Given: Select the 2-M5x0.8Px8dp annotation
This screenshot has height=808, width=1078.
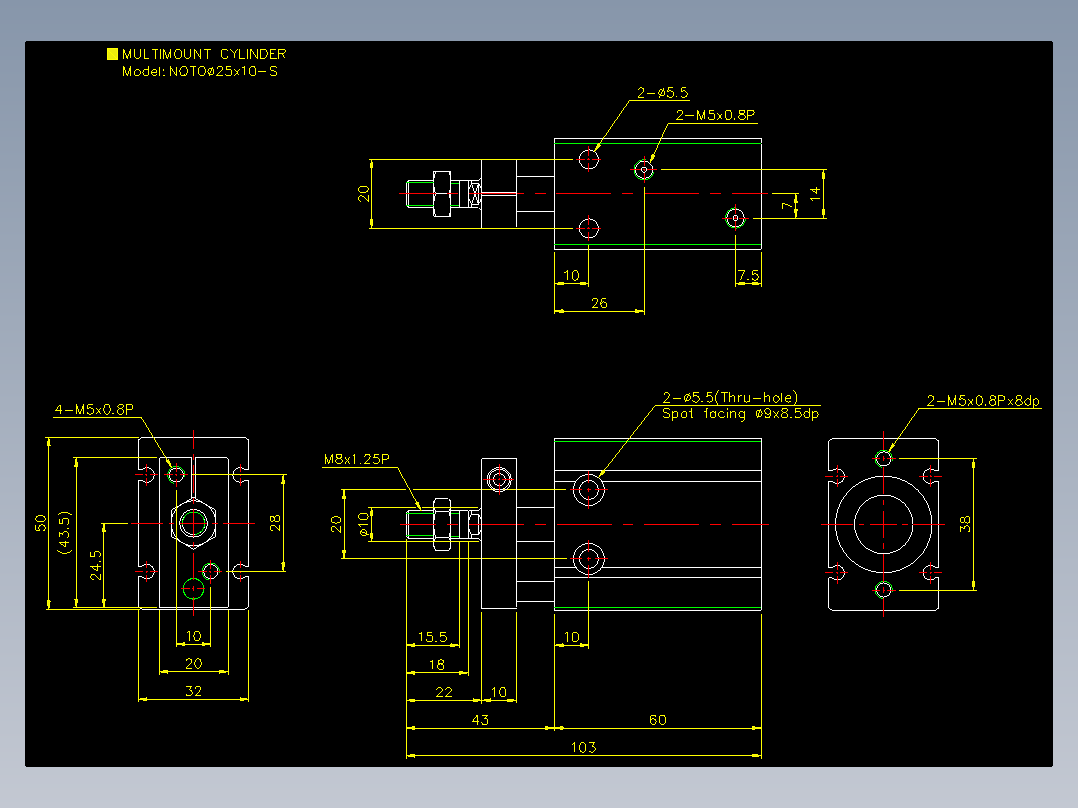Looking at the screenshot, I should [983, 401].
